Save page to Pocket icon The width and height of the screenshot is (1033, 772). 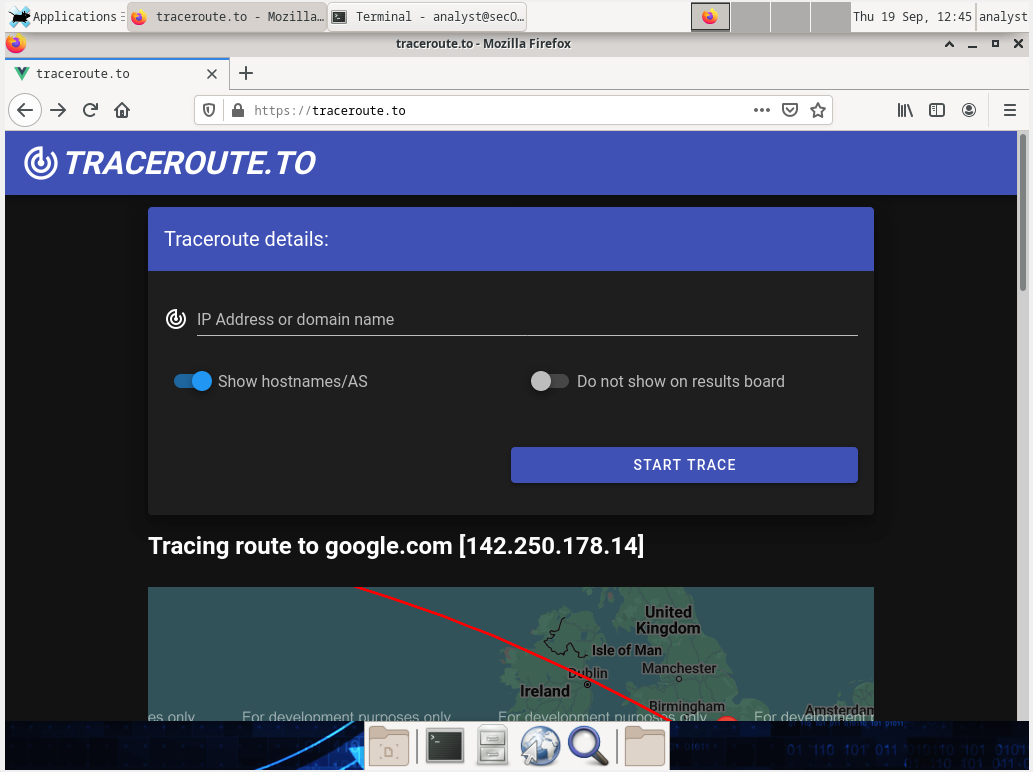[x=790, y=110]
